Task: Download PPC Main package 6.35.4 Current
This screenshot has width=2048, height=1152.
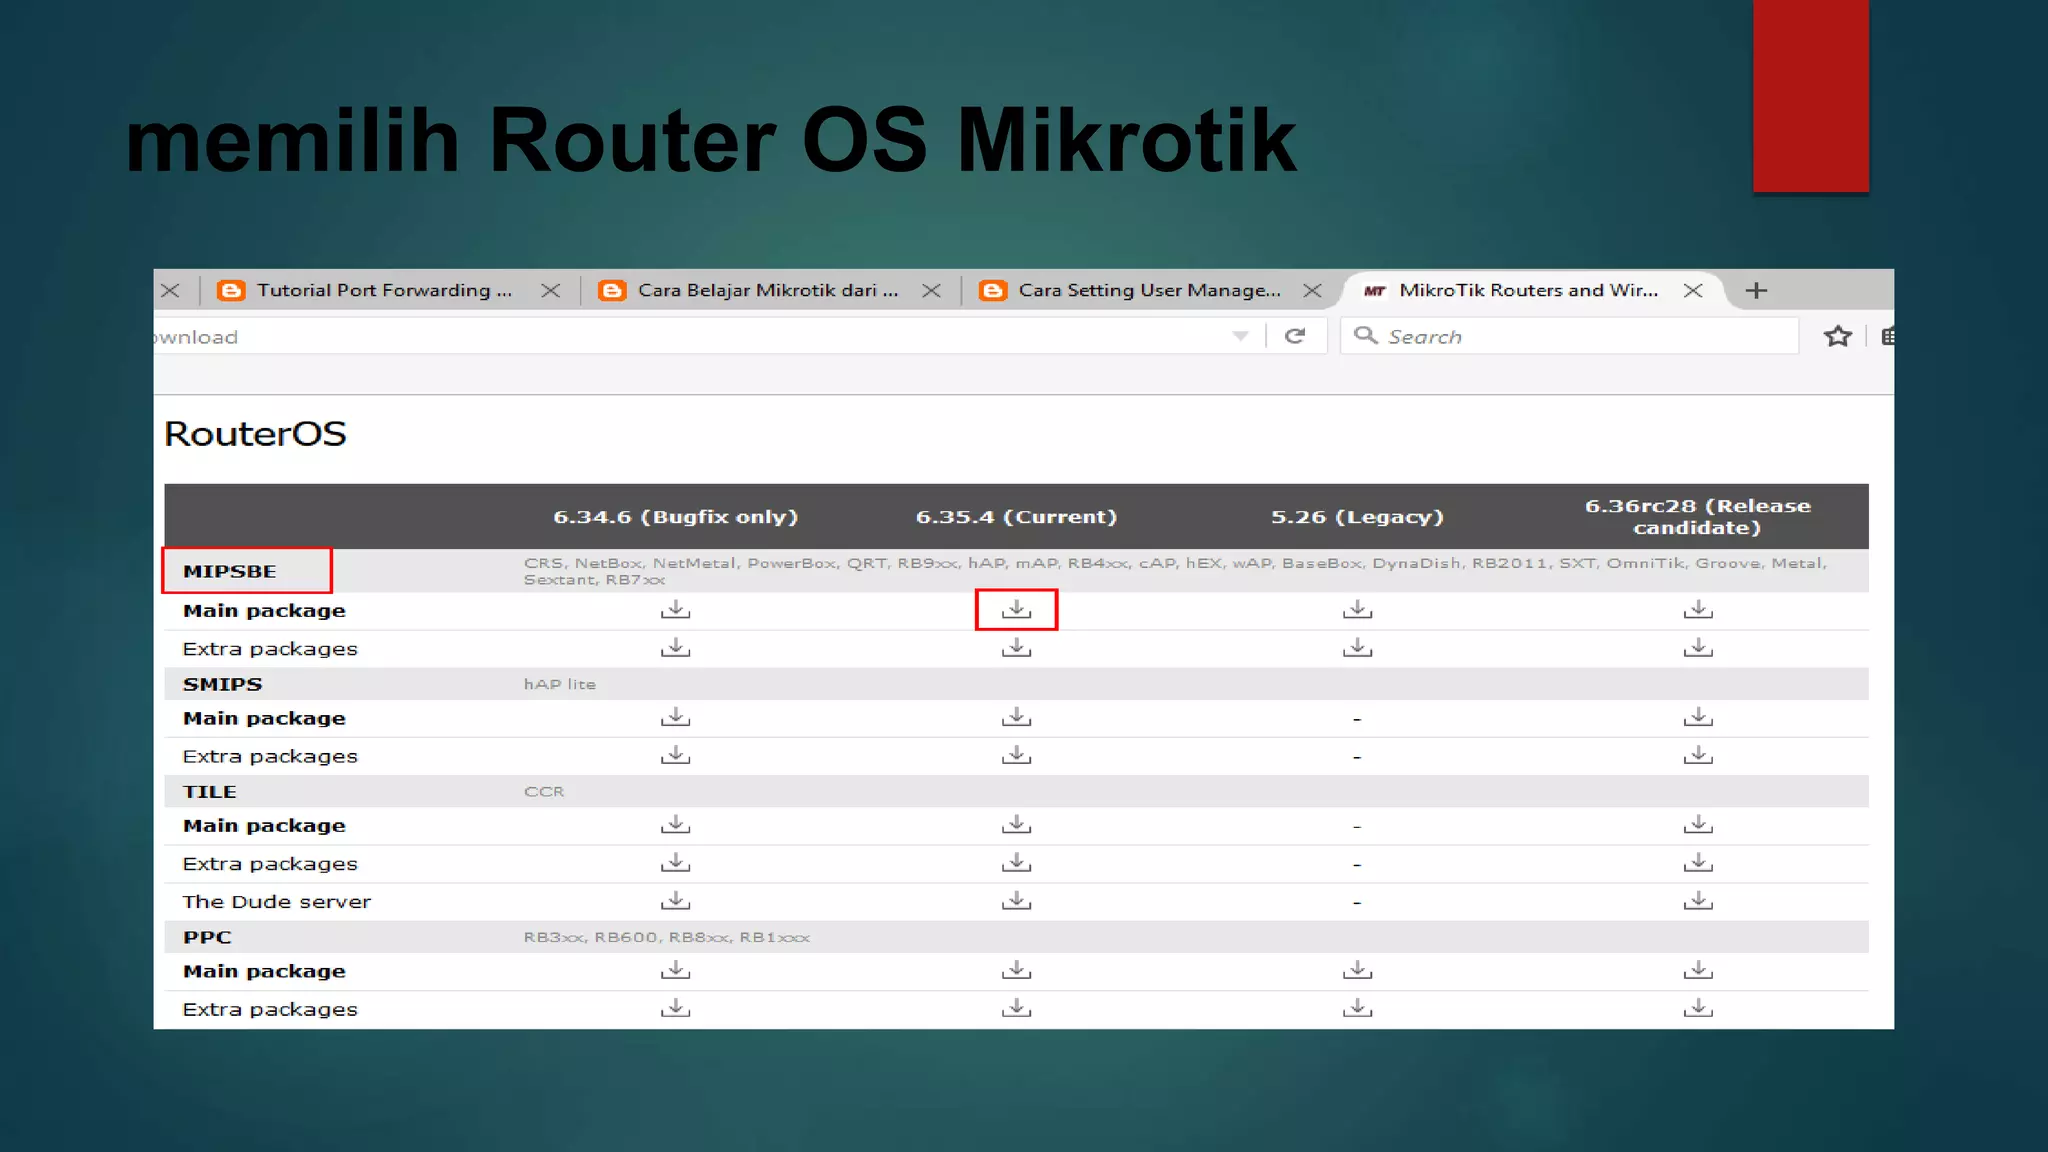Action: (x=1016, y=970)
